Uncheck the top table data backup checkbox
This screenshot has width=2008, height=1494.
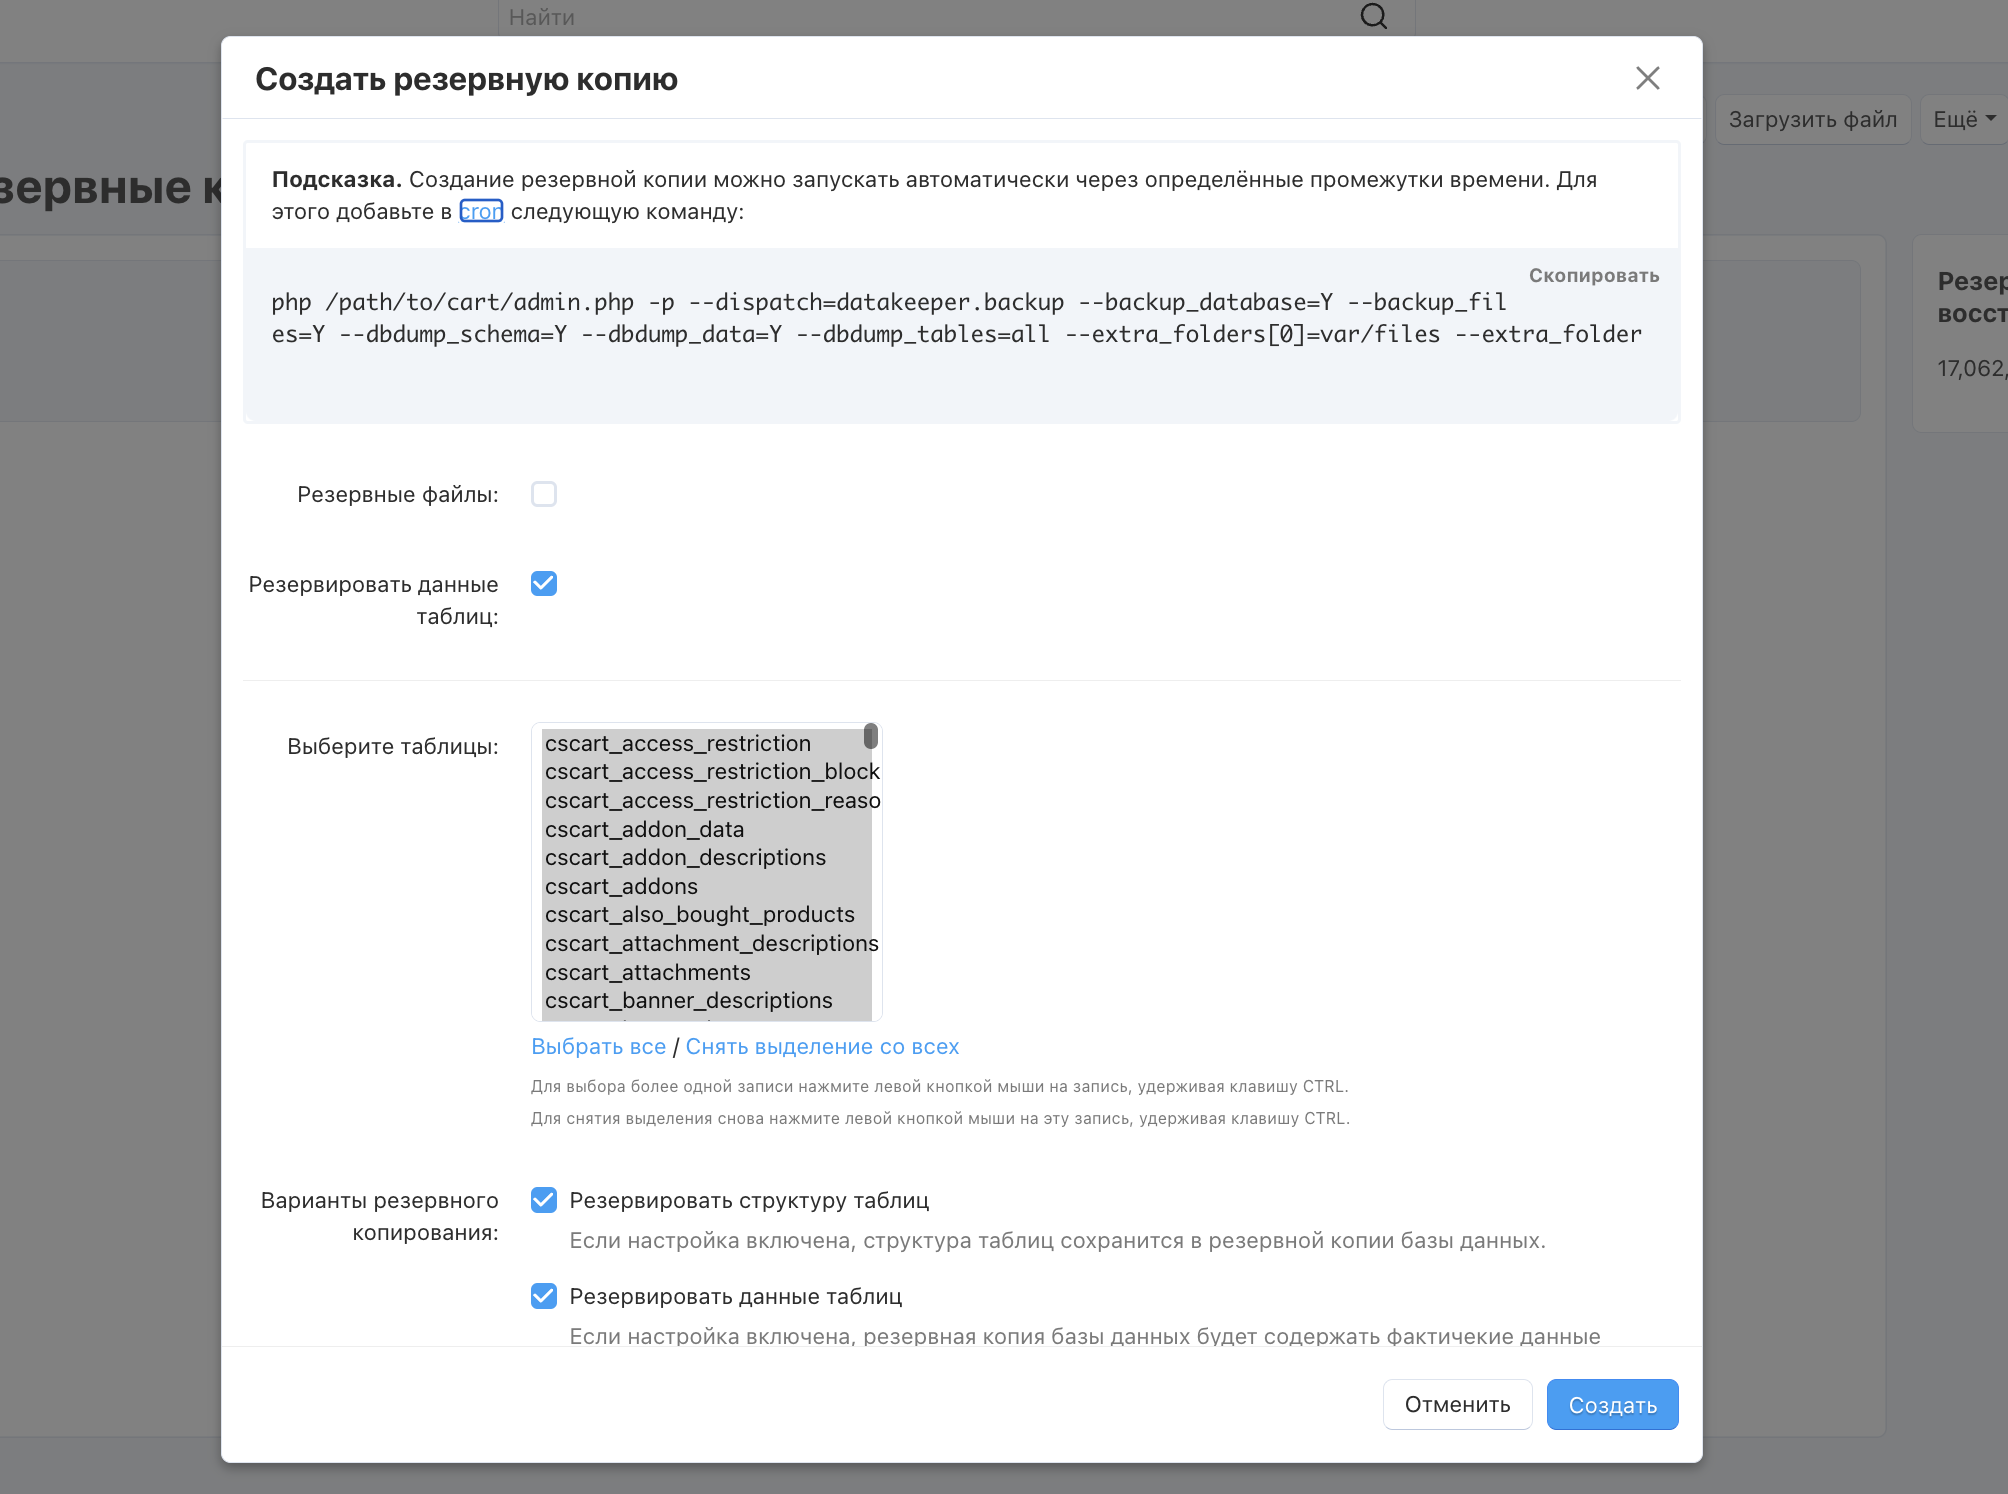pos(544,584)
